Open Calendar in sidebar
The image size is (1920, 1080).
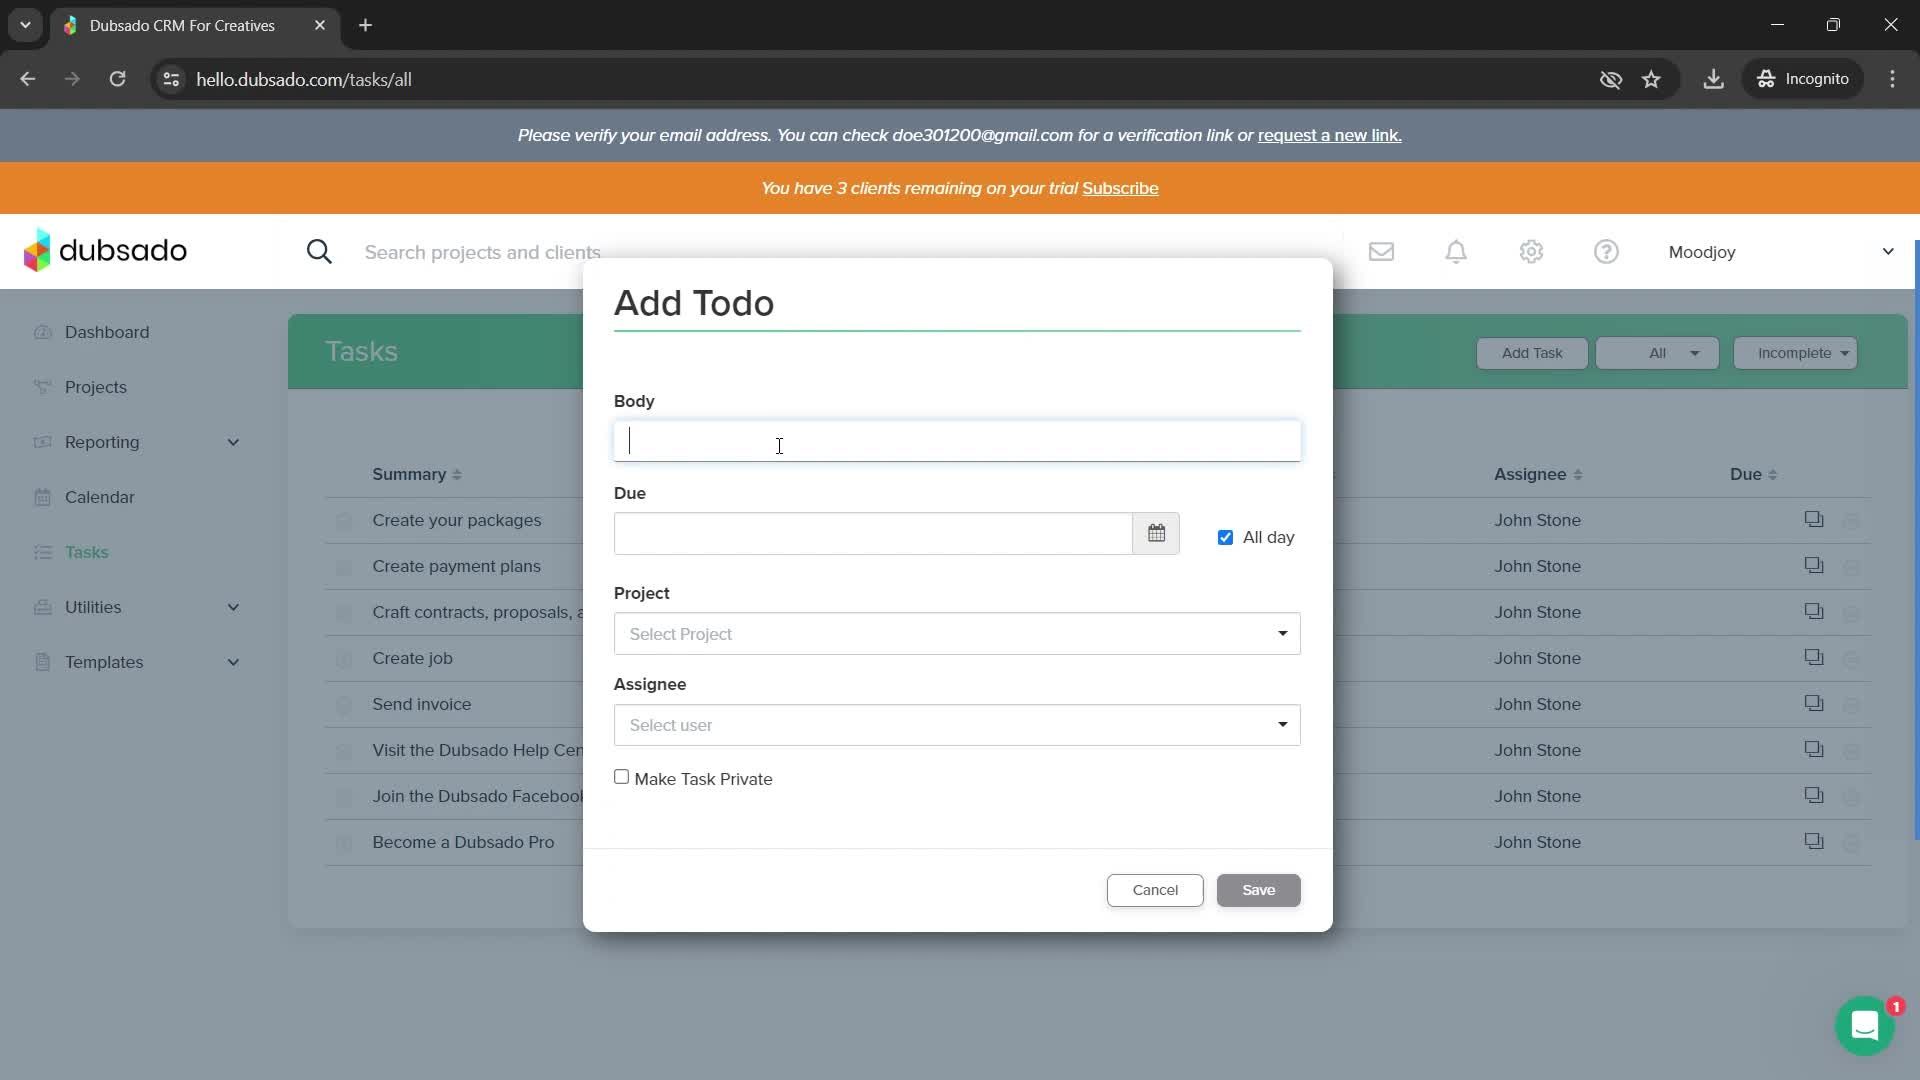[99, 497]
